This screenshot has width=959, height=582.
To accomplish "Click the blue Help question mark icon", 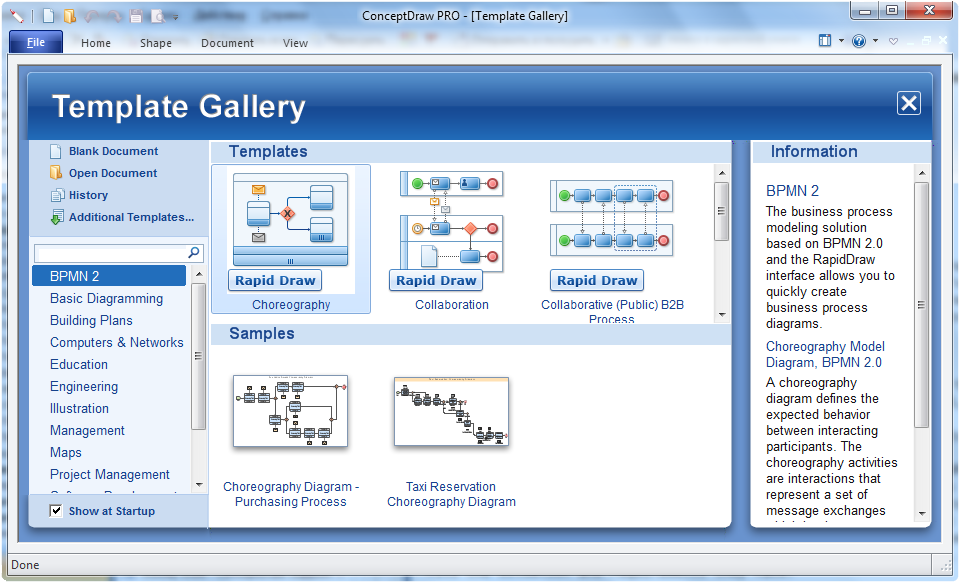I will (x=859, y=41).
